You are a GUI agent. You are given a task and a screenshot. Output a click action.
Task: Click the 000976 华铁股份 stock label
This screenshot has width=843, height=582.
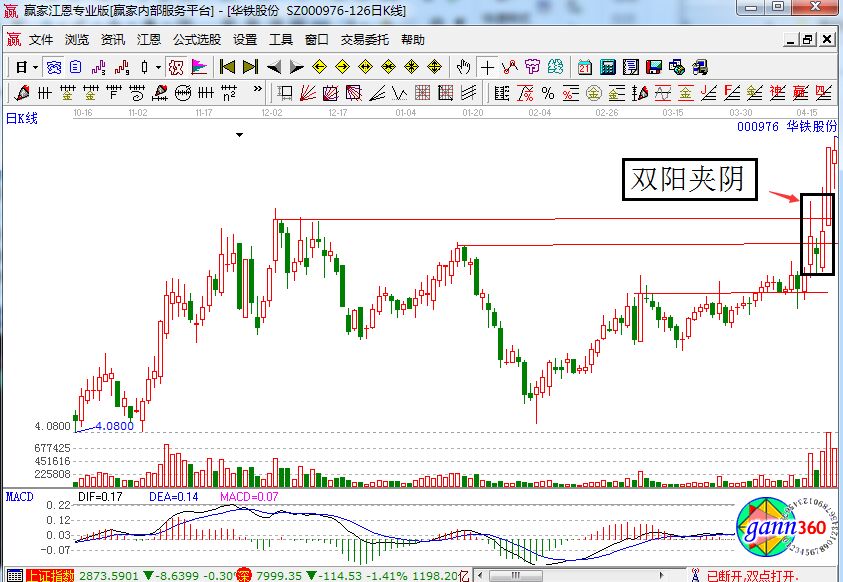click(x=787, y=127)
